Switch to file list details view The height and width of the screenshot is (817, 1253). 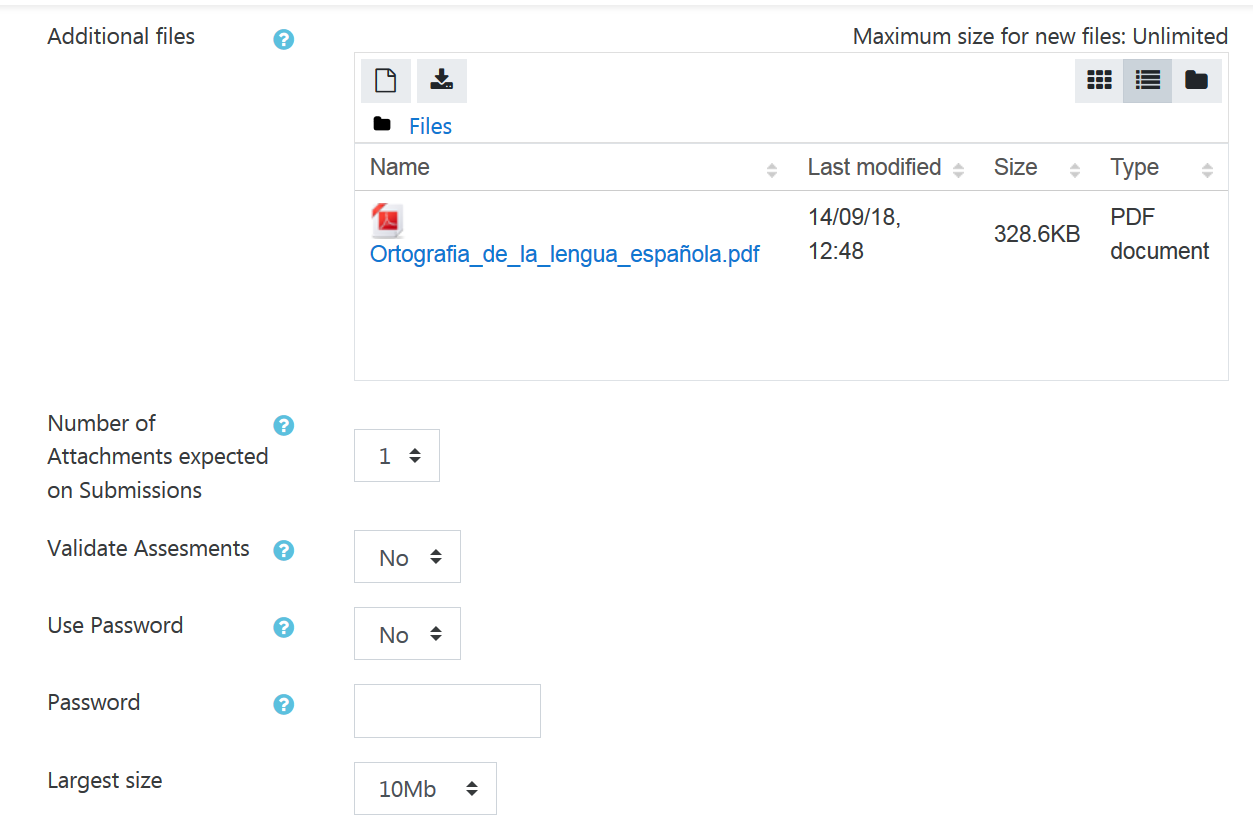tap(1148, 81)
